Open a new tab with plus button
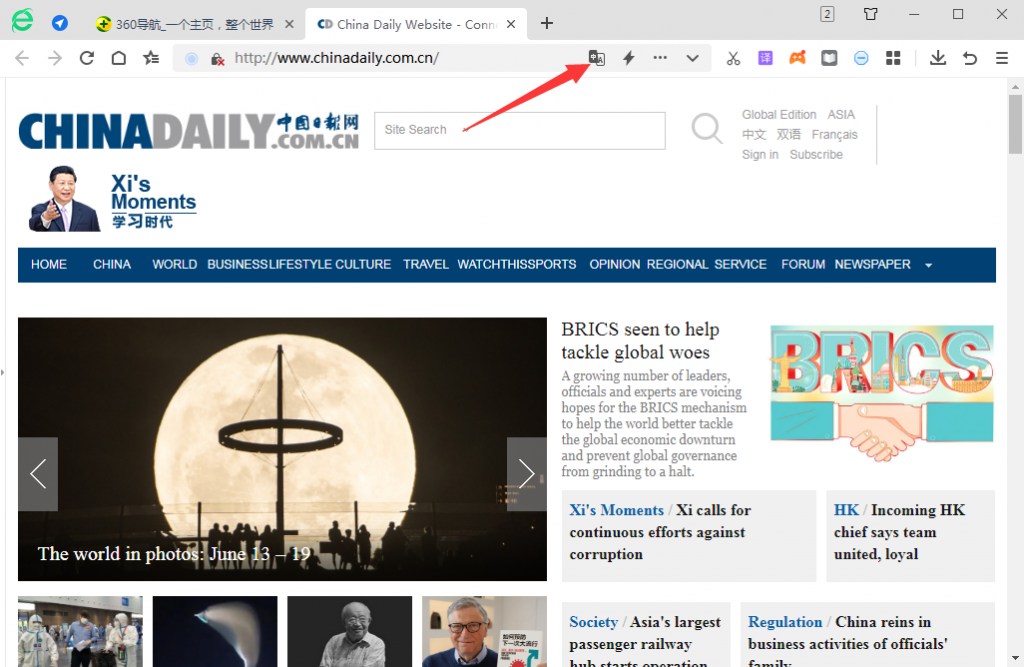This screenshot has width=1024, height=667. point(547,24)
